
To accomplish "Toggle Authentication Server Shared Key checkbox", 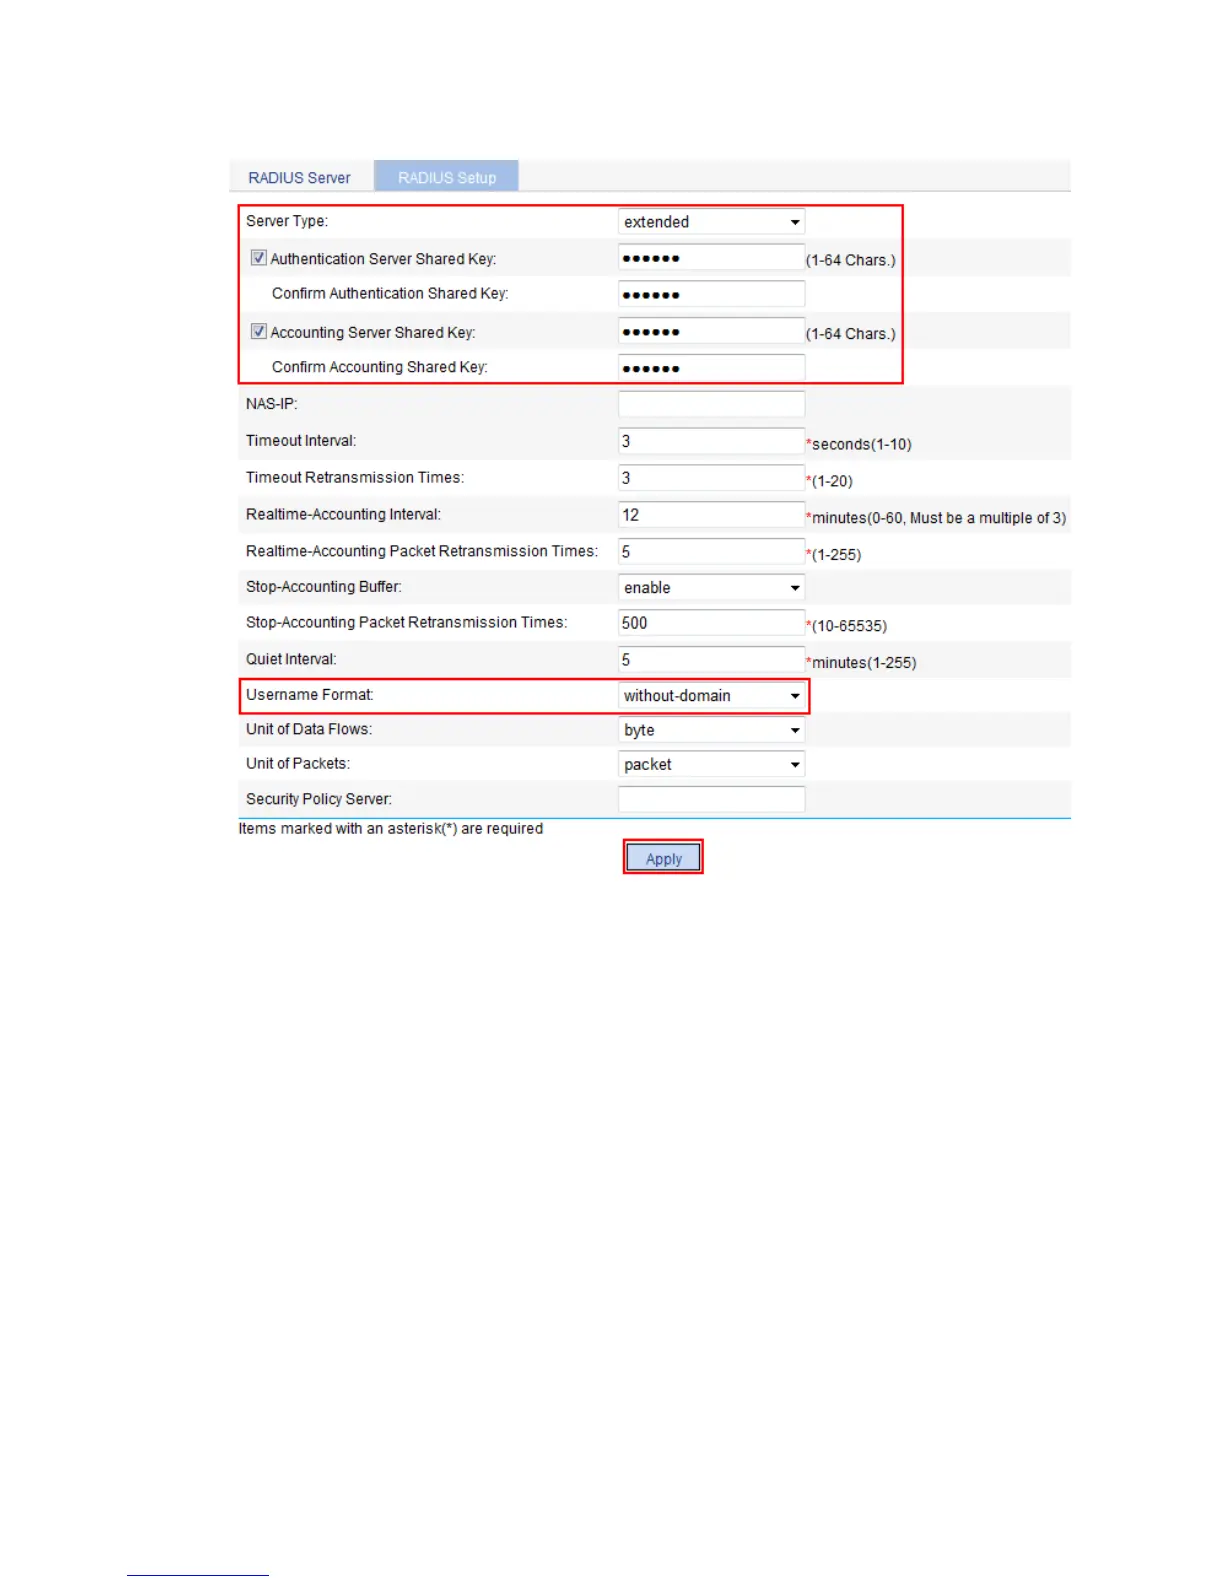I will coord(259,258).
